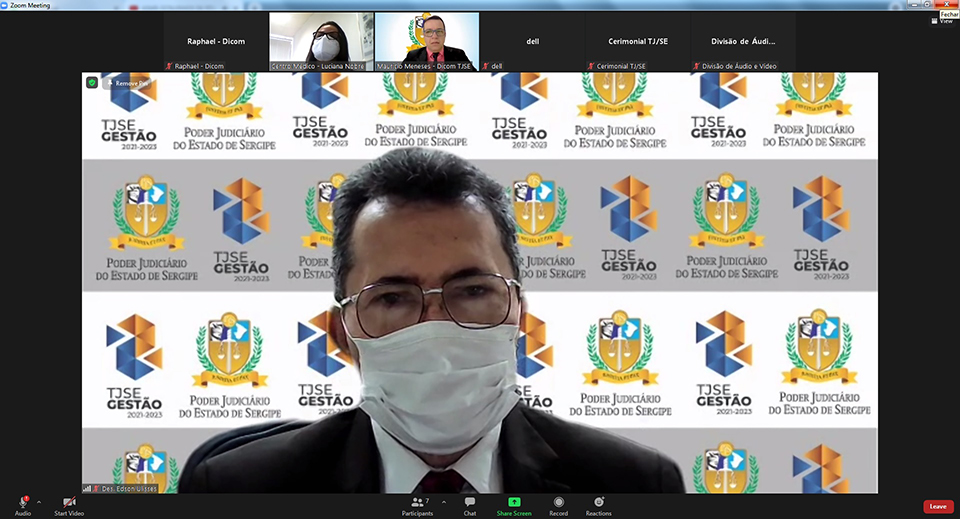Click the green encryption shield icon
Viewport: 960px width, 519px height.
click(92, 82)
